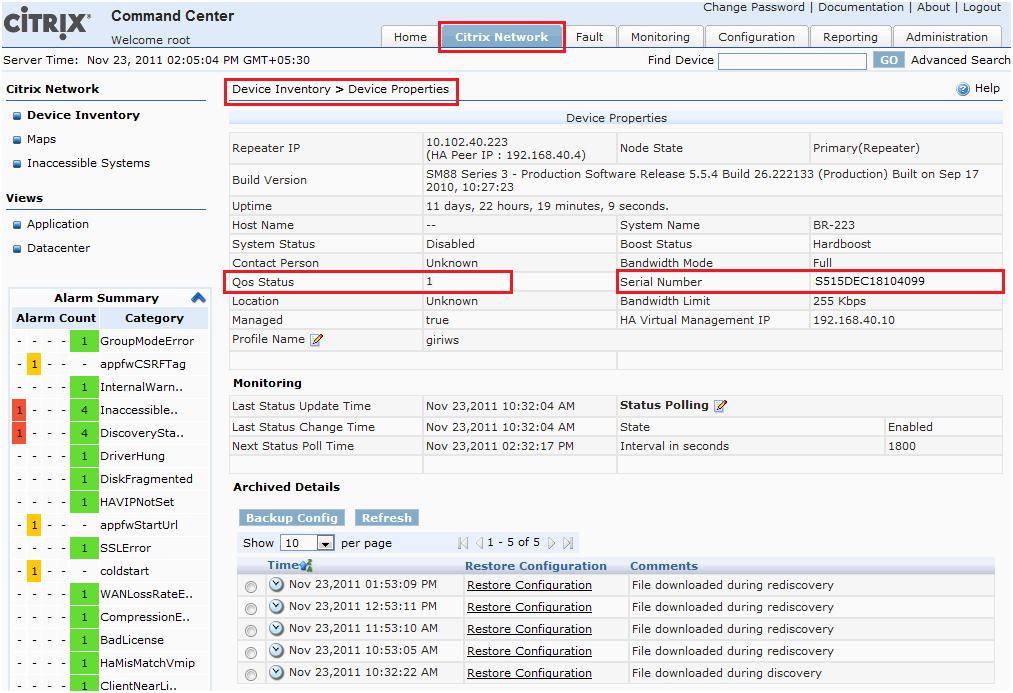The height and width of the screenshot is (693, 1013).
Task: Click the Refresh button
Action: (x=386, y=518)
